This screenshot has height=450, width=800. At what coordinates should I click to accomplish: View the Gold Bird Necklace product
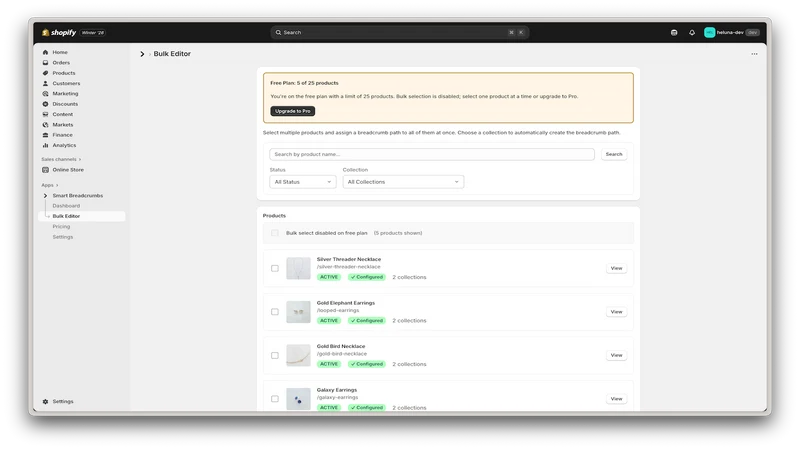[616, 355]
